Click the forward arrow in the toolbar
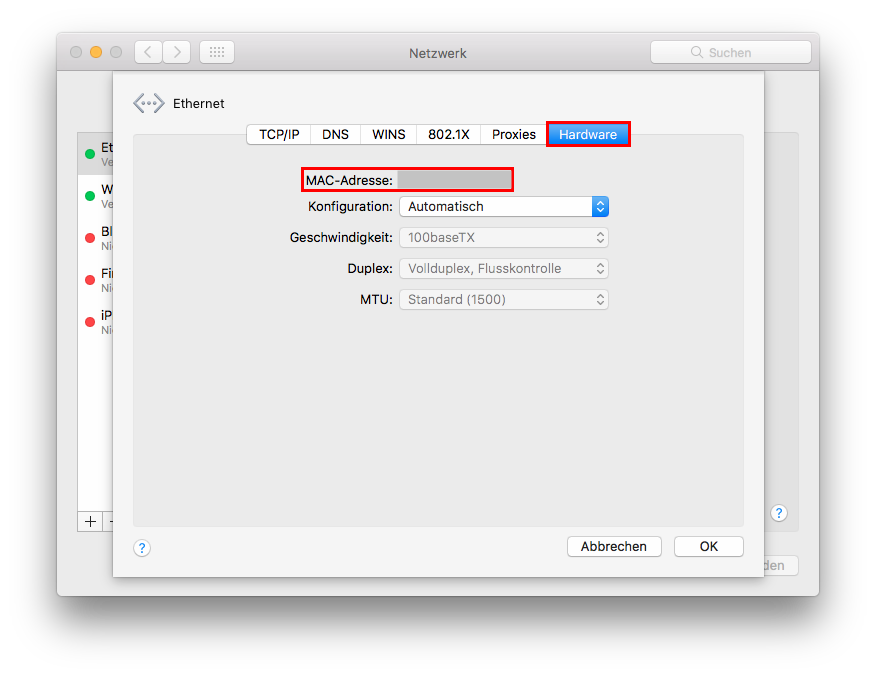Viewport: 874px width, 675px height. click(177, 52)
